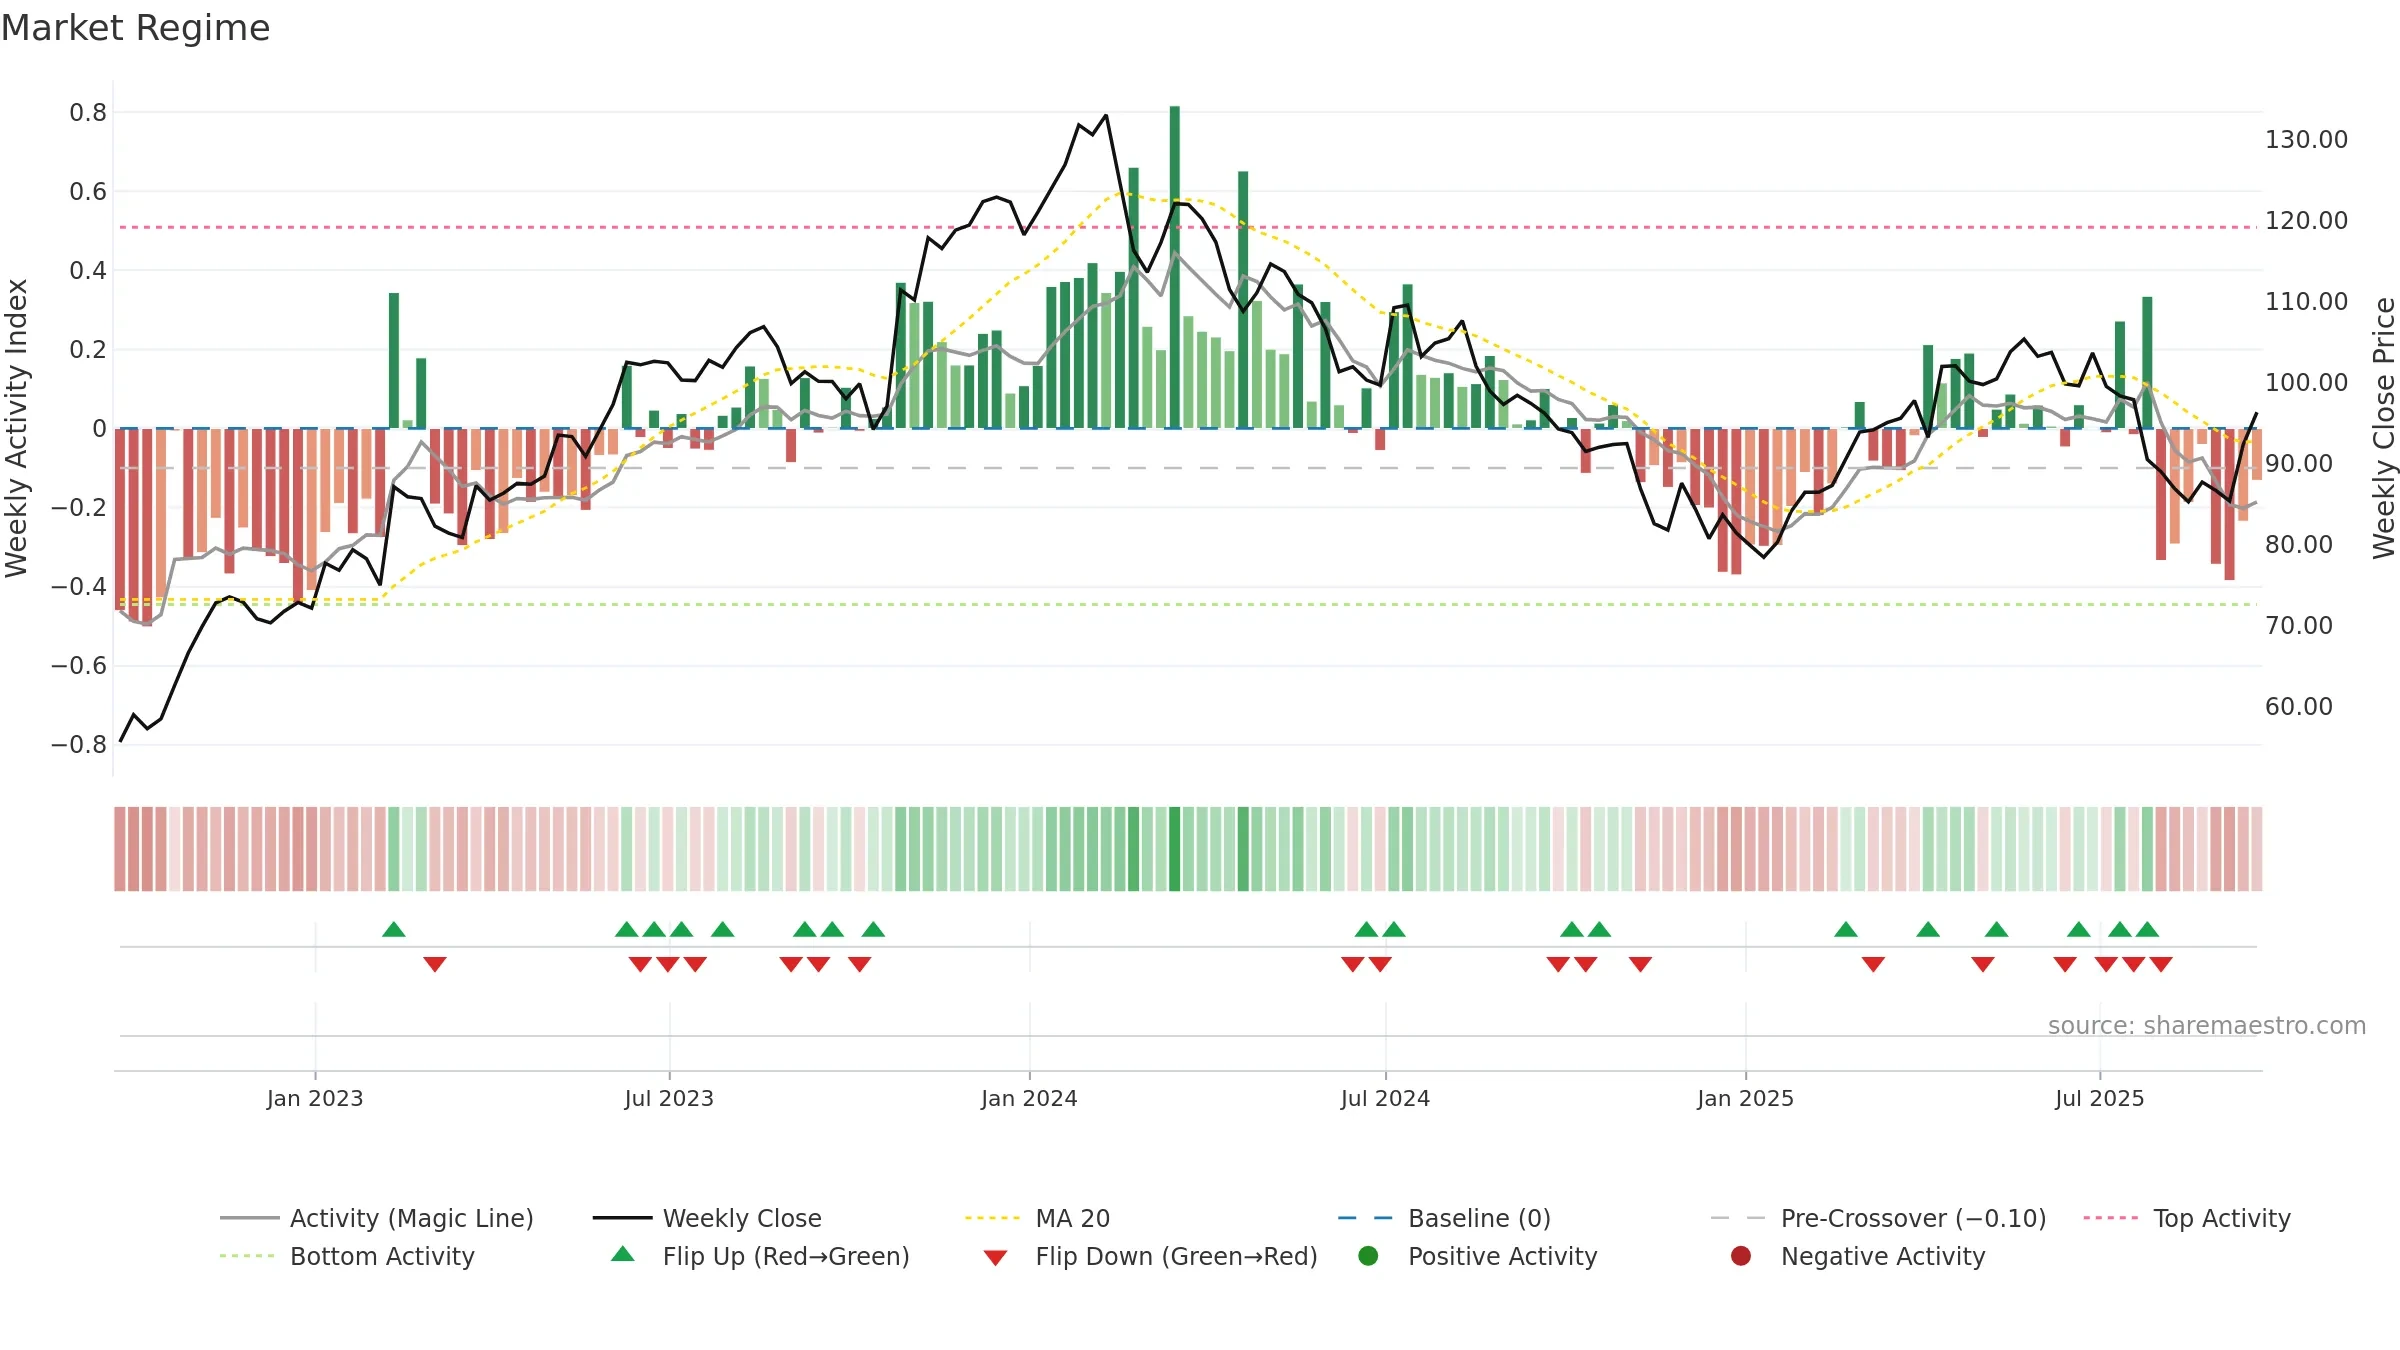Click the first Flip Down marker in early 2023

[435, 964]
